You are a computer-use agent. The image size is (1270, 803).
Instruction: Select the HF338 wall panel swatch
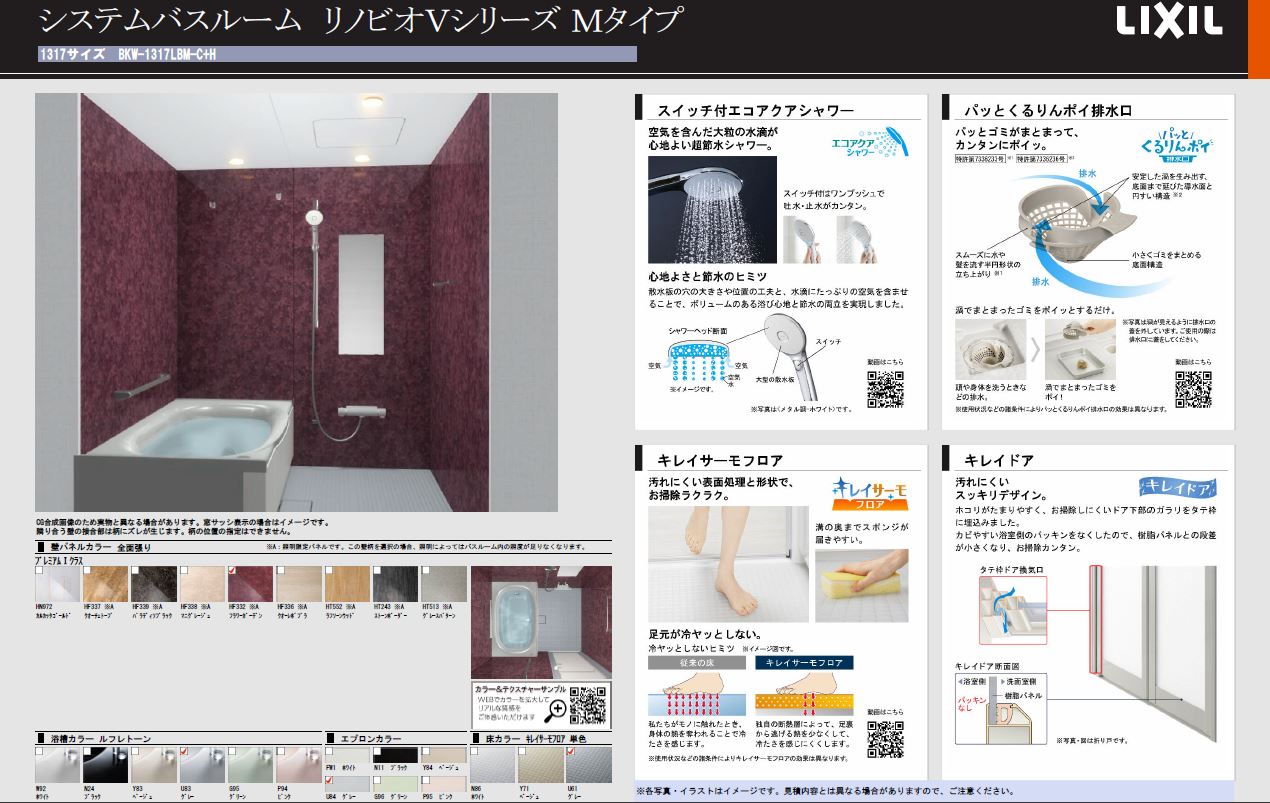pyautogui.click(x=201, y=584)
